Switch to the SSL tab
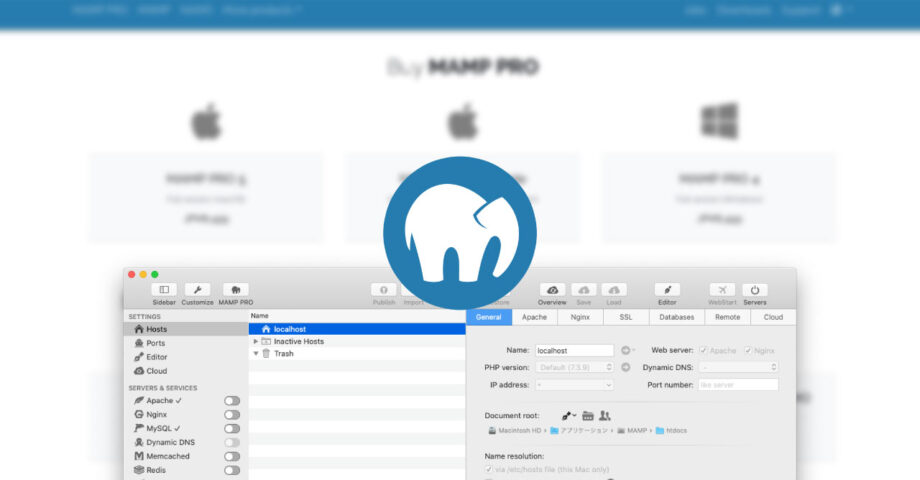The height and width of the screenshot is (480, 920). [x=625, y=317]
